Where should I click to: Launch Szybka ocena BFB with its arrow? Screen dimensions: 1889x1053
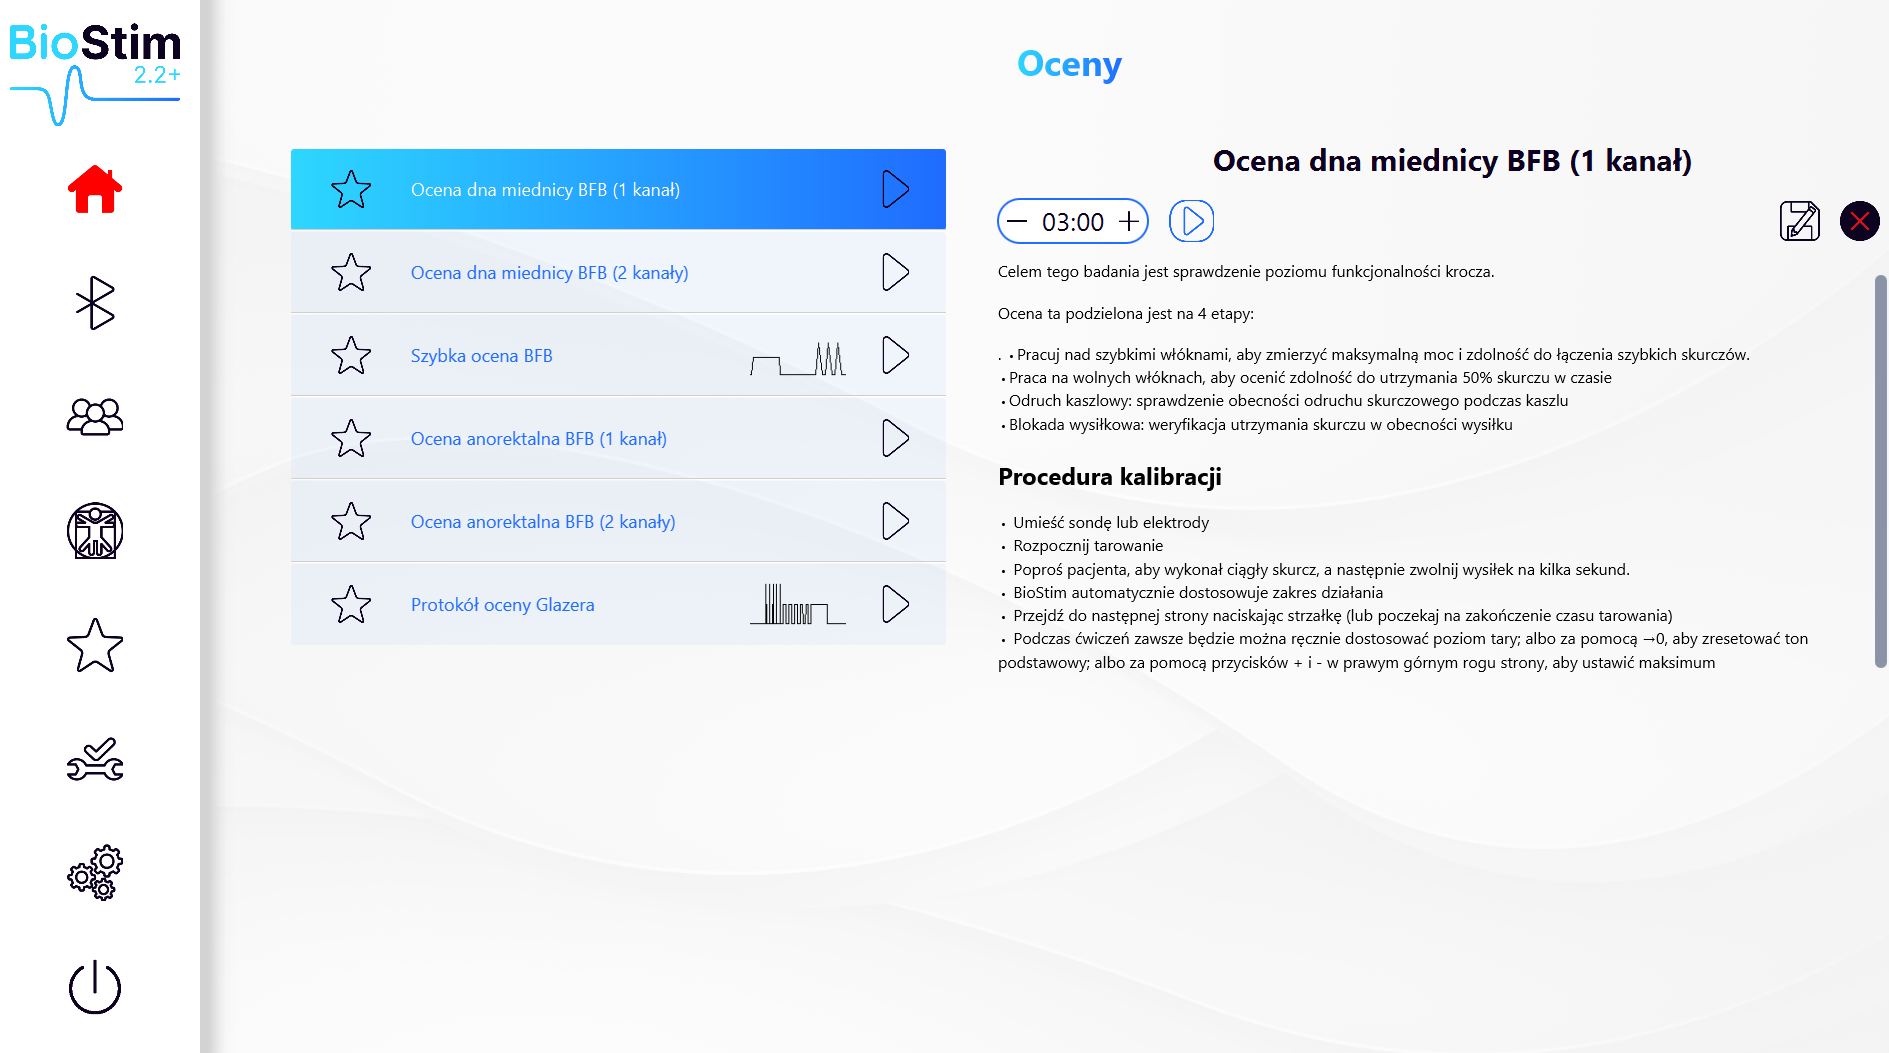click(x=896, y=355)
